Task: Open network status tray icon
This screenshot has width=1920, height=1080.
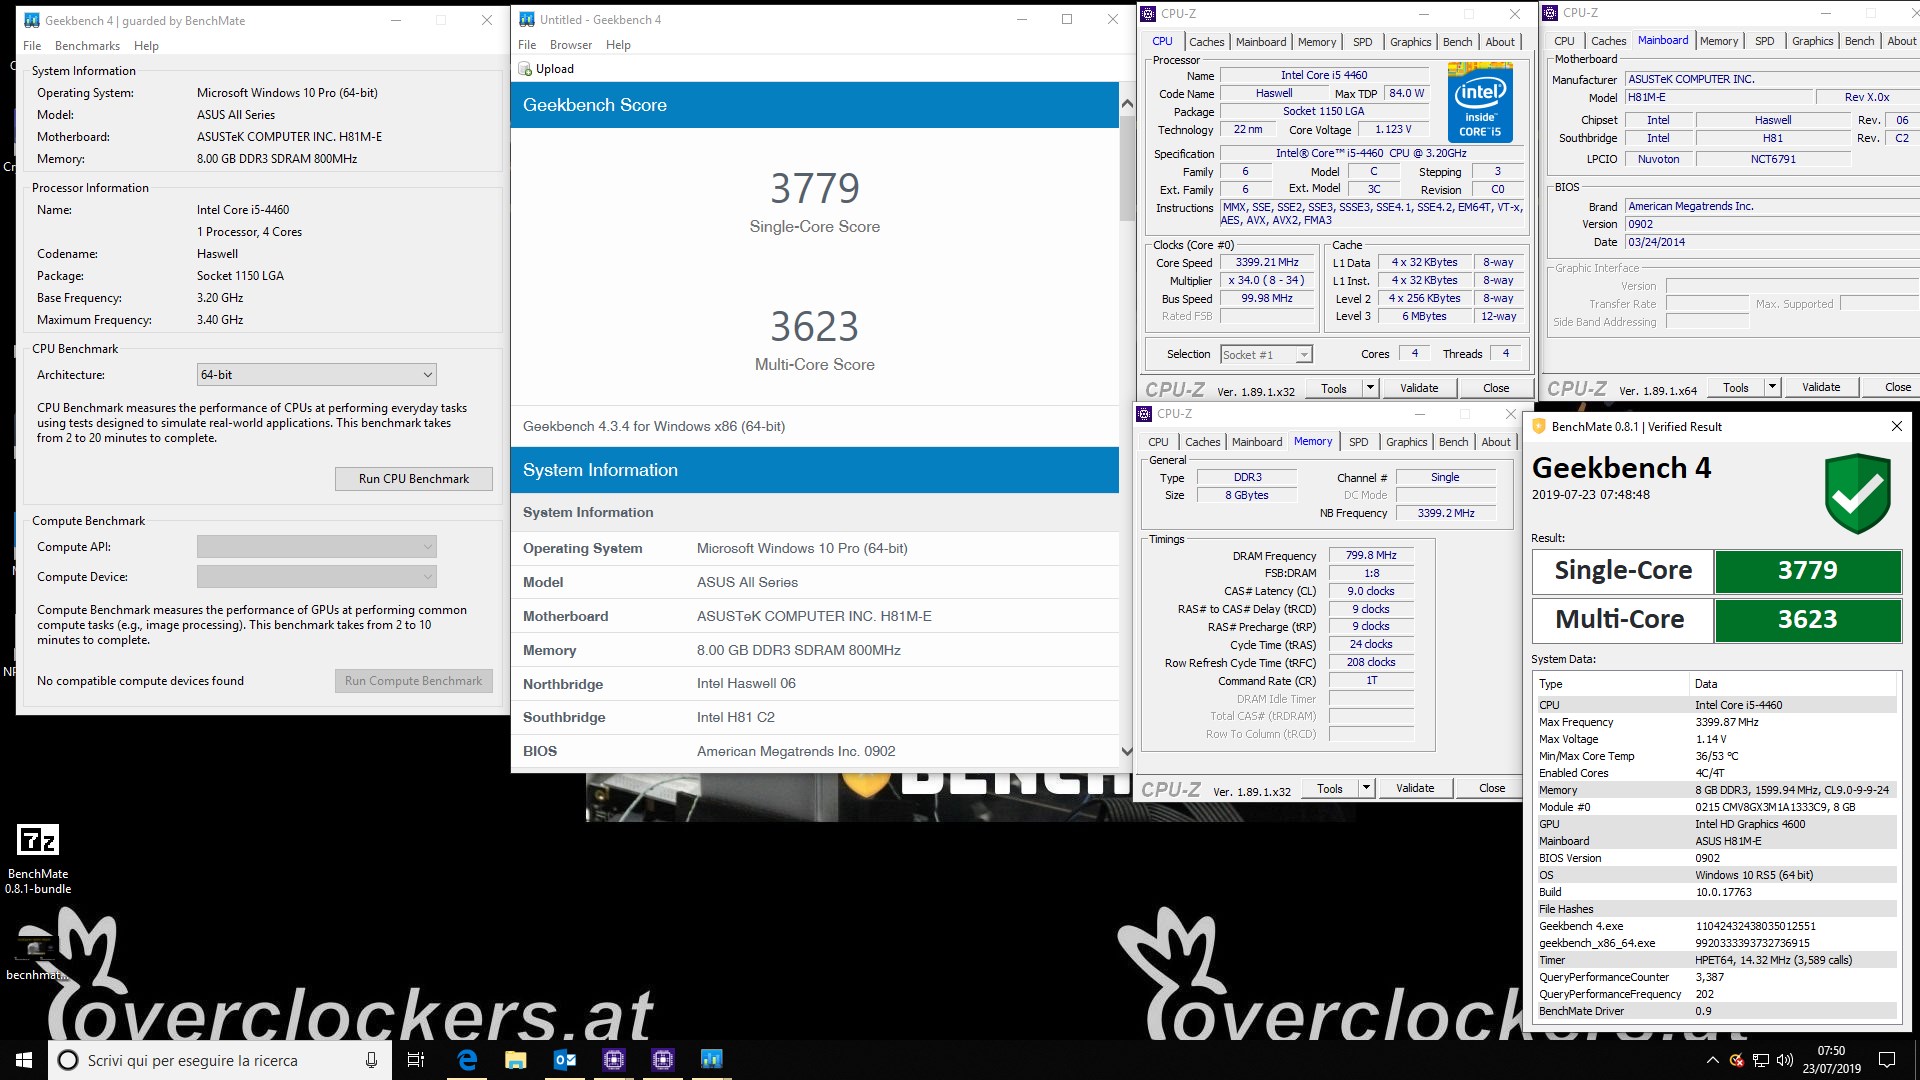Action: [1761, 1060]
